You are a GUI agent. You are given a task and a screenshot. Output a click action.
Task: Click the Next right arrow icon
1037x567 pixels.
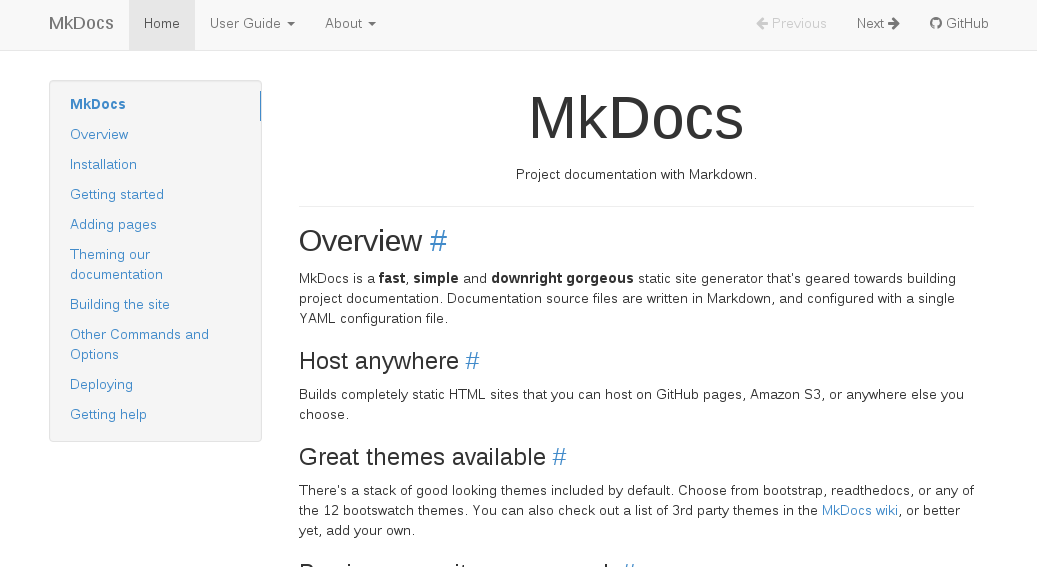(893, 24)
